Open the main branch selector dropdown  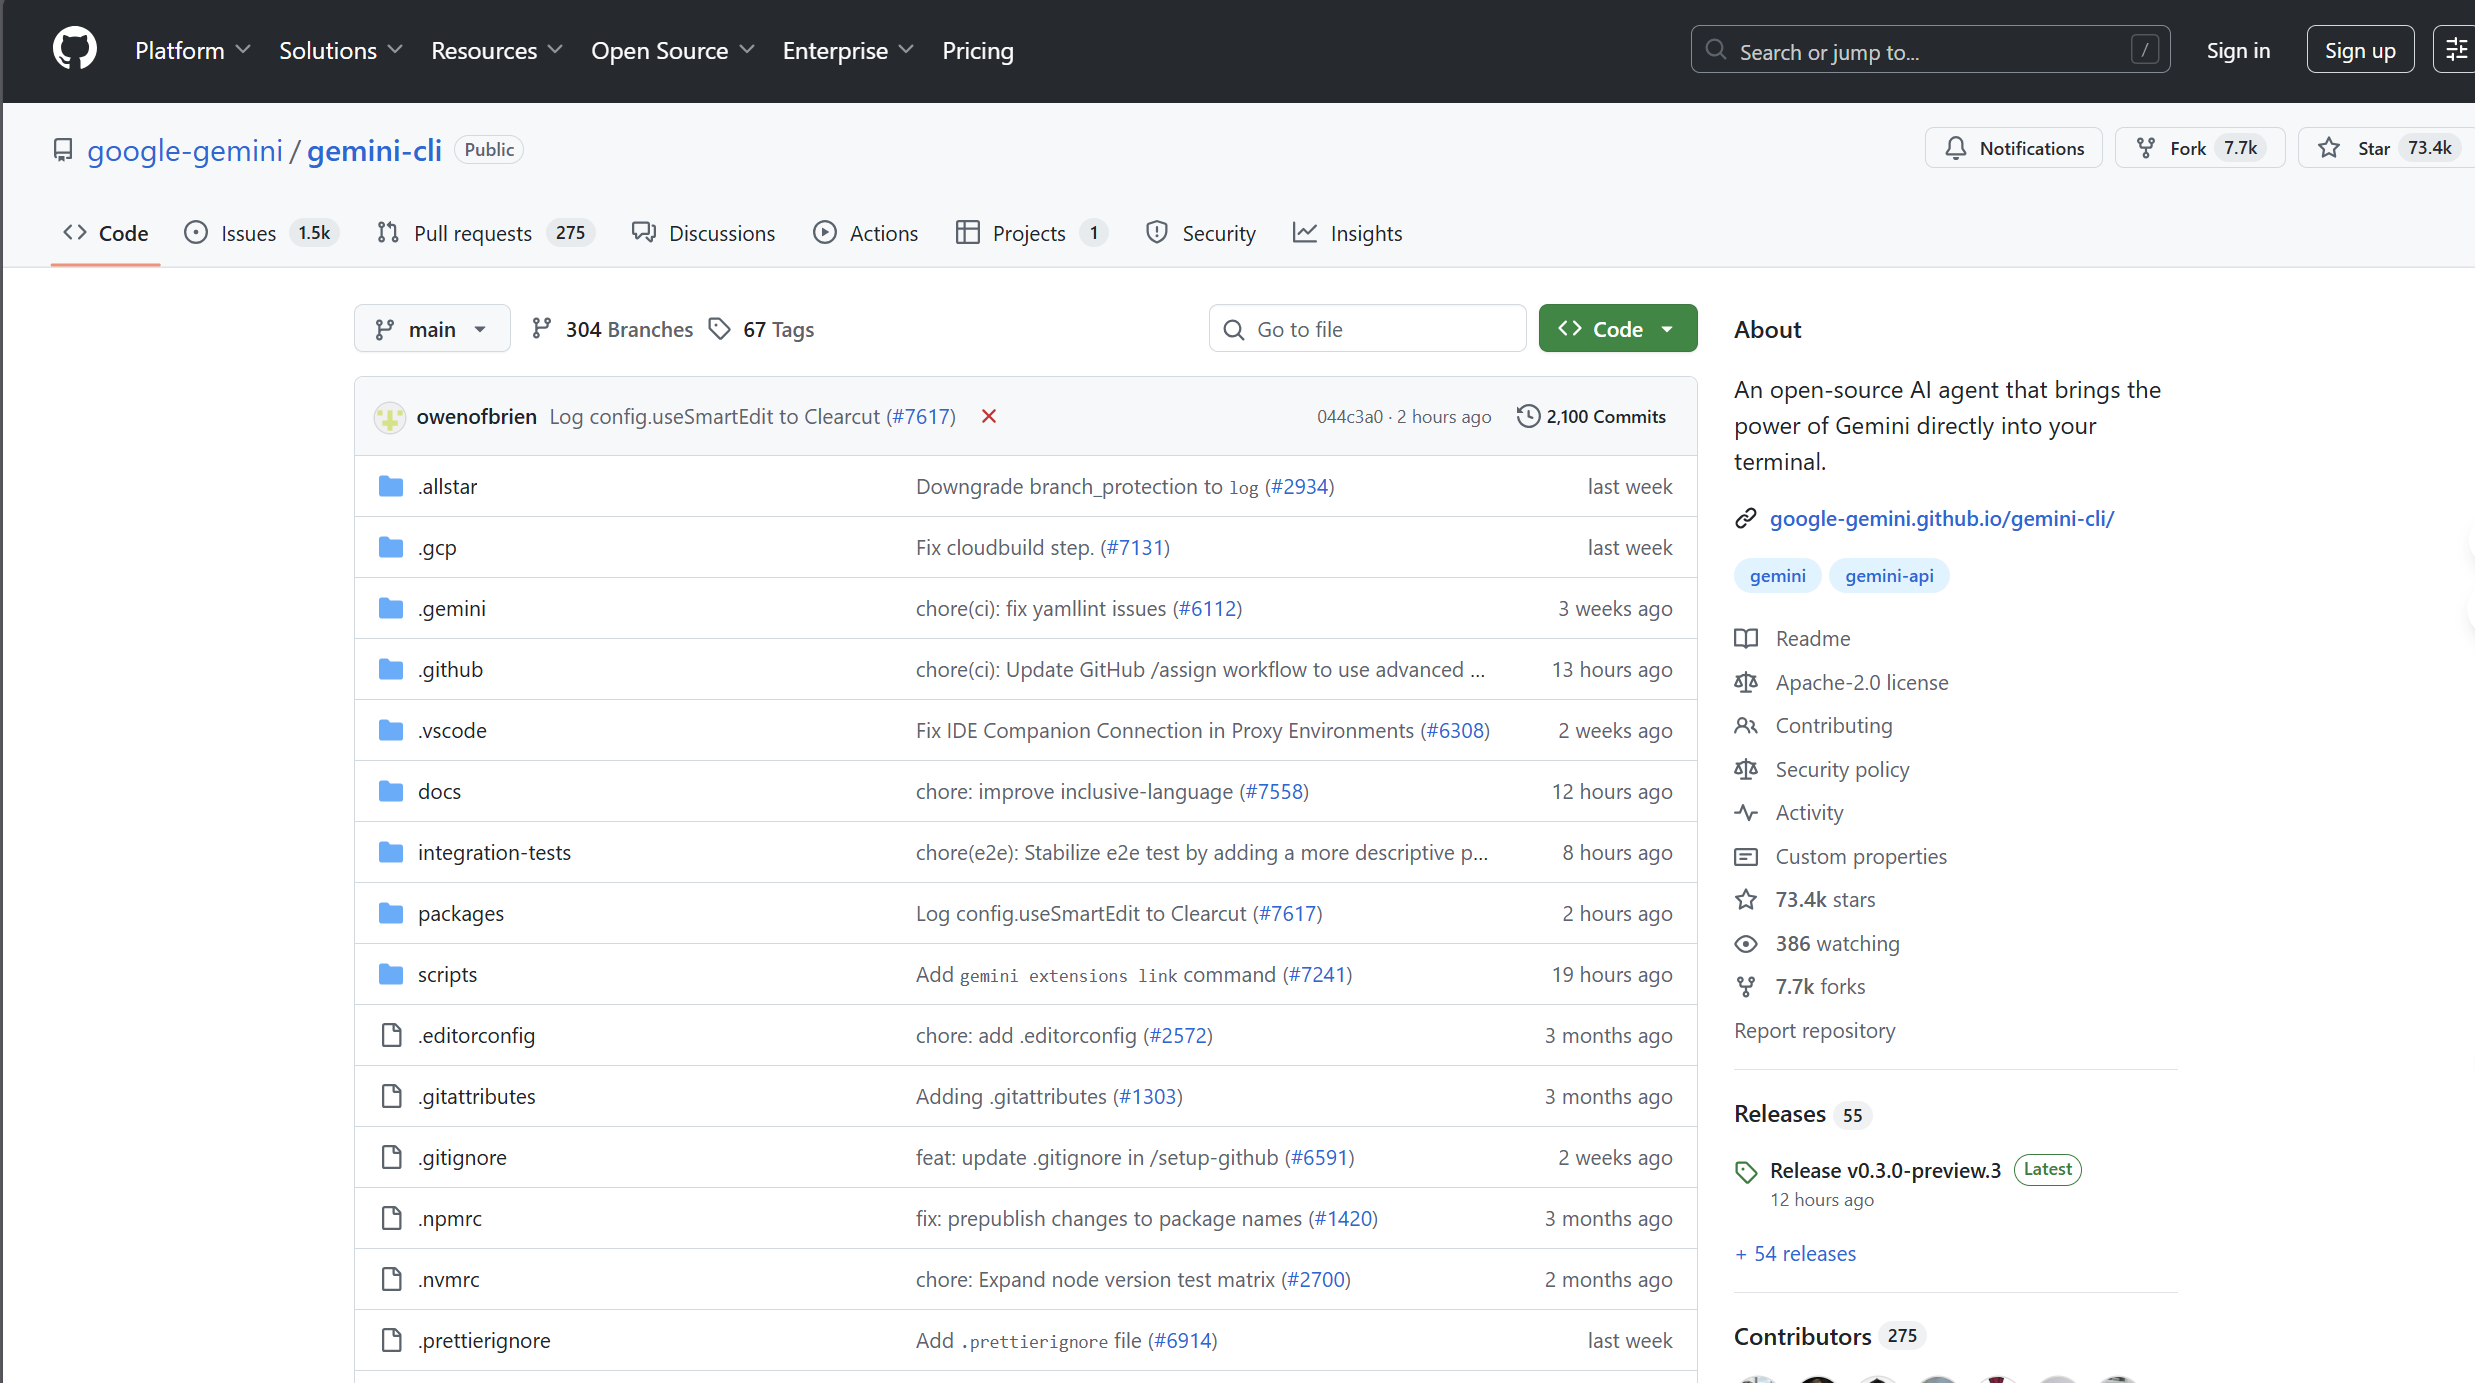coord(432,328)
